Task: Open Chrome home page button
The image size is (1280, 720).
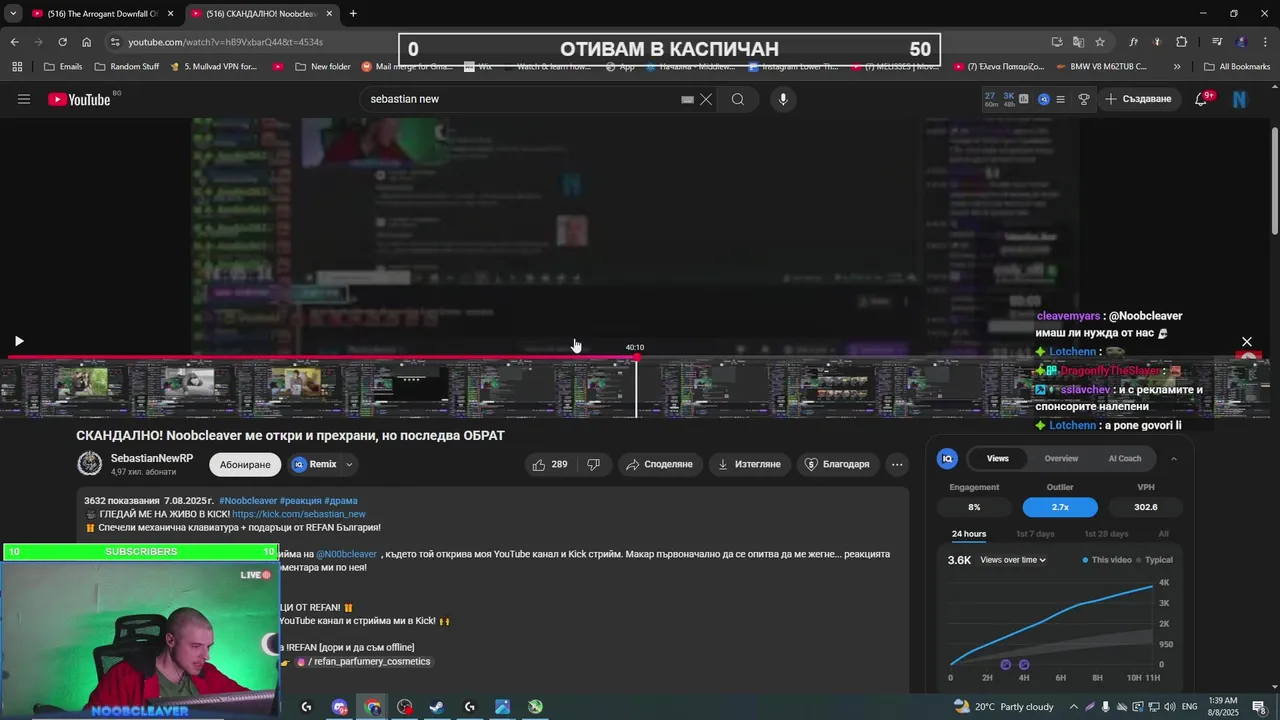Action: 87,42
